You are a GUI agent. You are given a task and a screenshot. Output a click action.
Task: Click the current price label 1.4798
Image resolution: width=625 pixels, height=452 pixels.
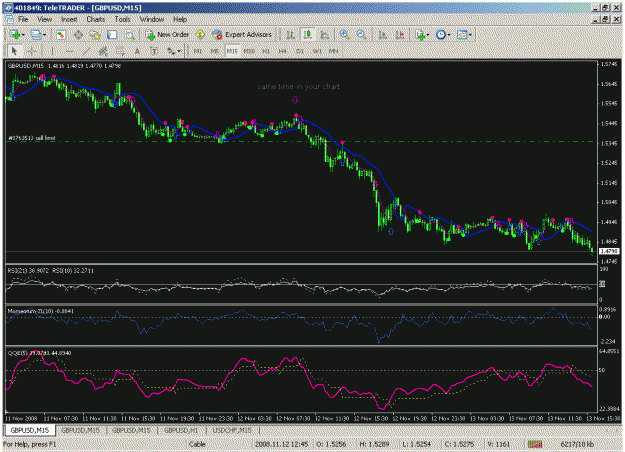pos(609,251)
